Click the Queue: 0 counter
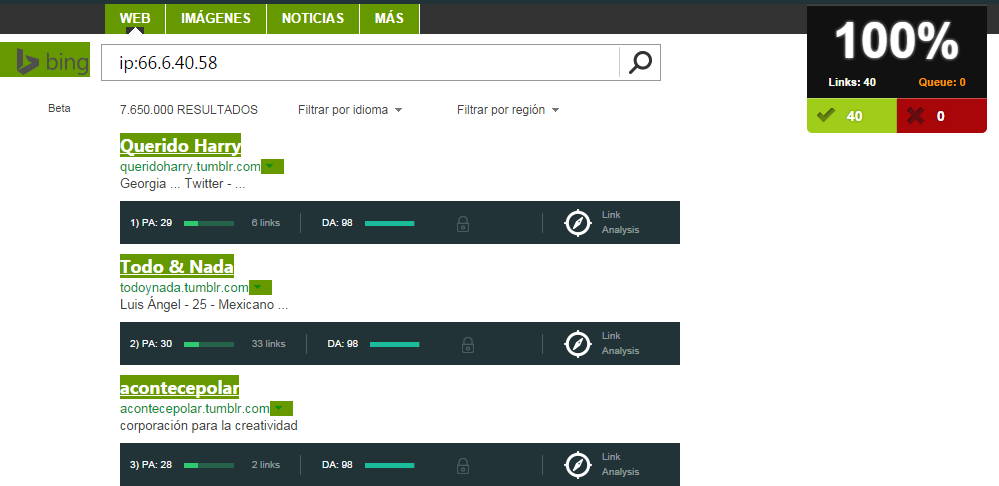Viewport: 999px width, 486px height. pyautogui.click(x=942, y=82)
